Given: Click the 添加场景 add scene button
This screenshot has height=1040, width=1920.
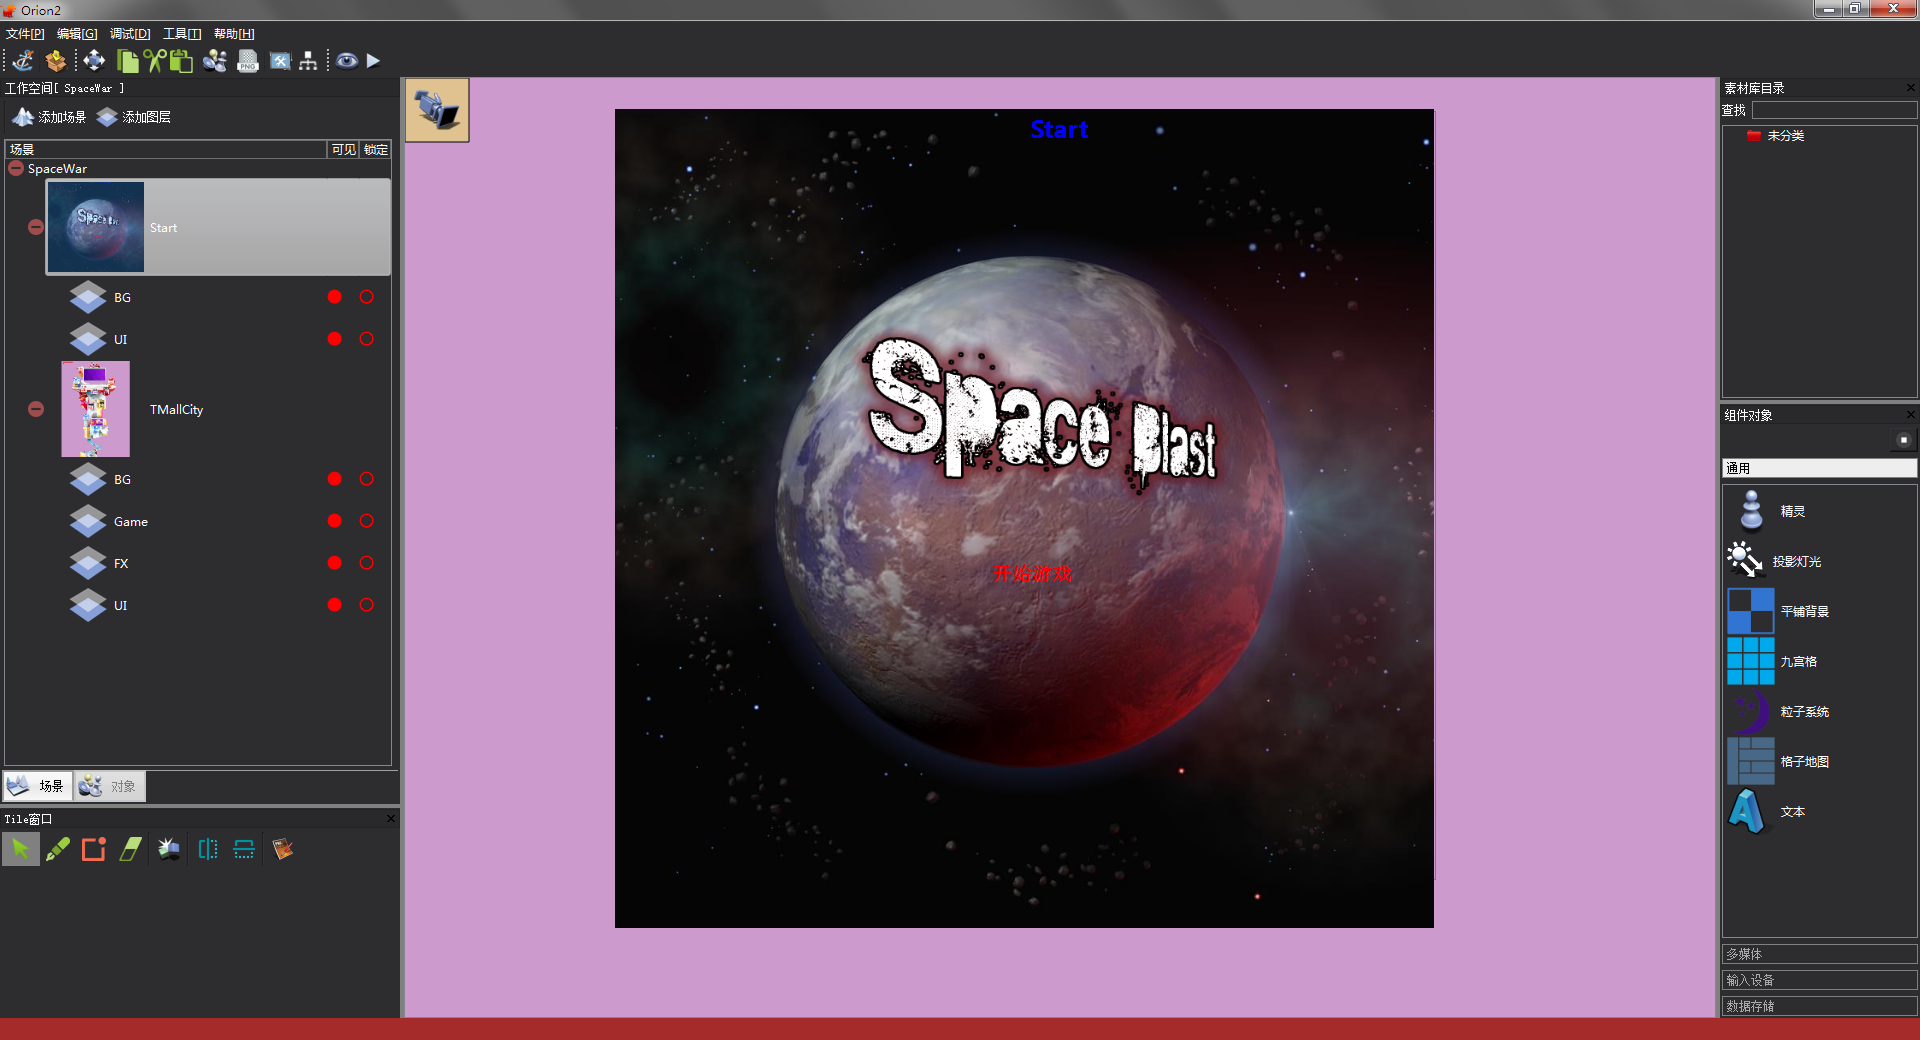Looking at the screenshot, I should pos(49,117).
